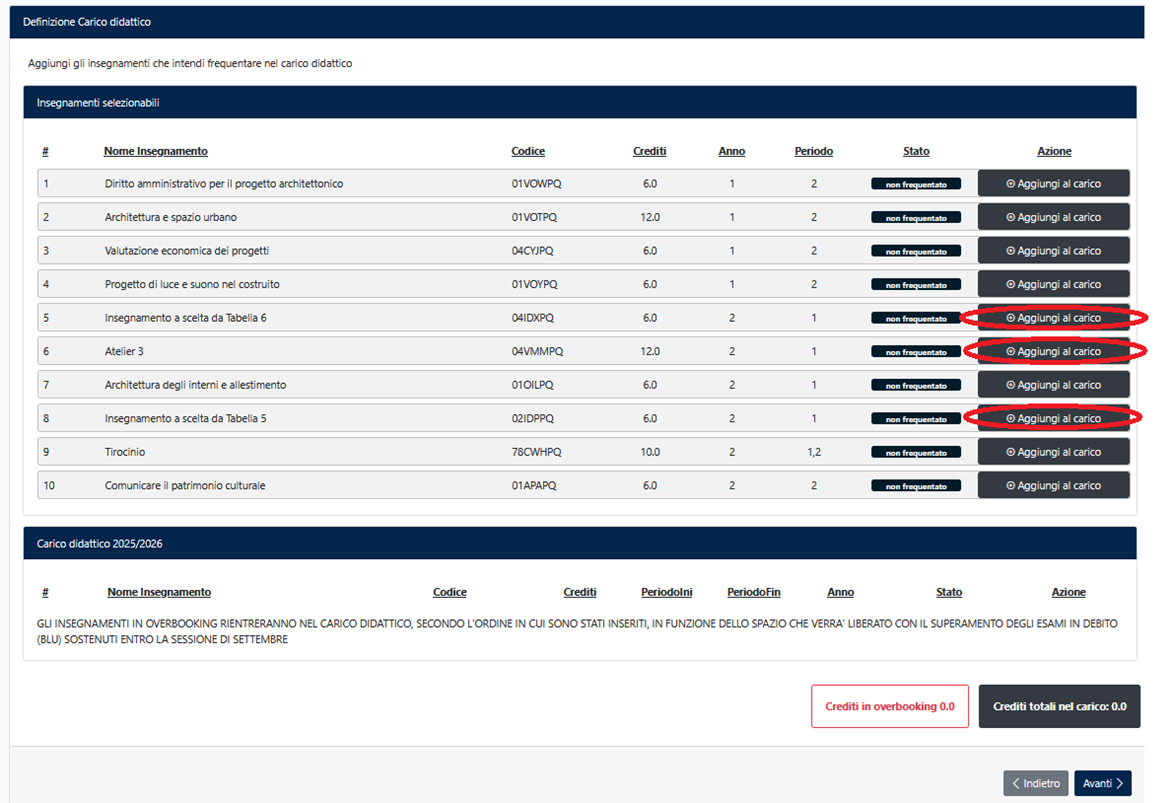The width and height of the screenshot is (1175, 803).
Task: Click Aggiungi al carico for Valutazione economica
Action: pos(1053,251)
